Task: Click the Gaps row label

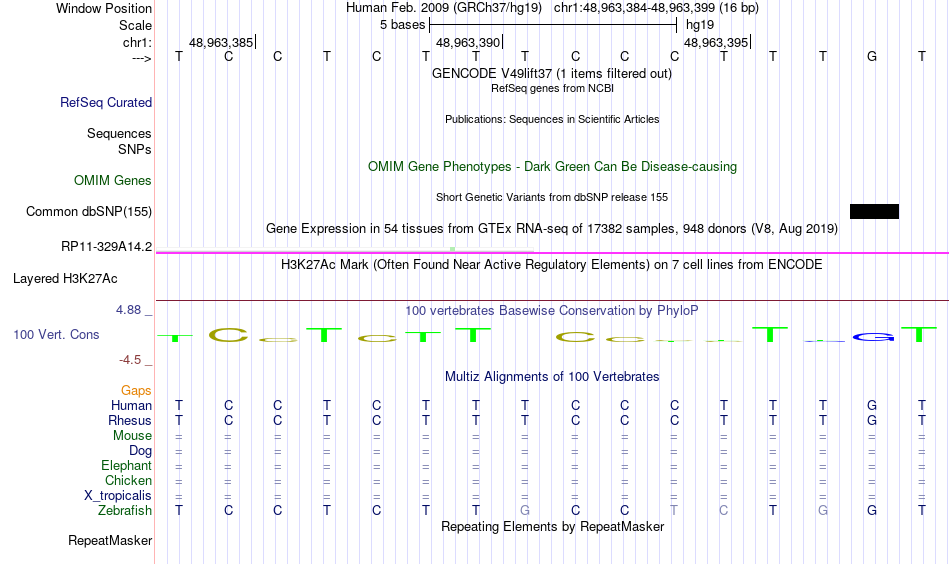Action: coord(136,391)
